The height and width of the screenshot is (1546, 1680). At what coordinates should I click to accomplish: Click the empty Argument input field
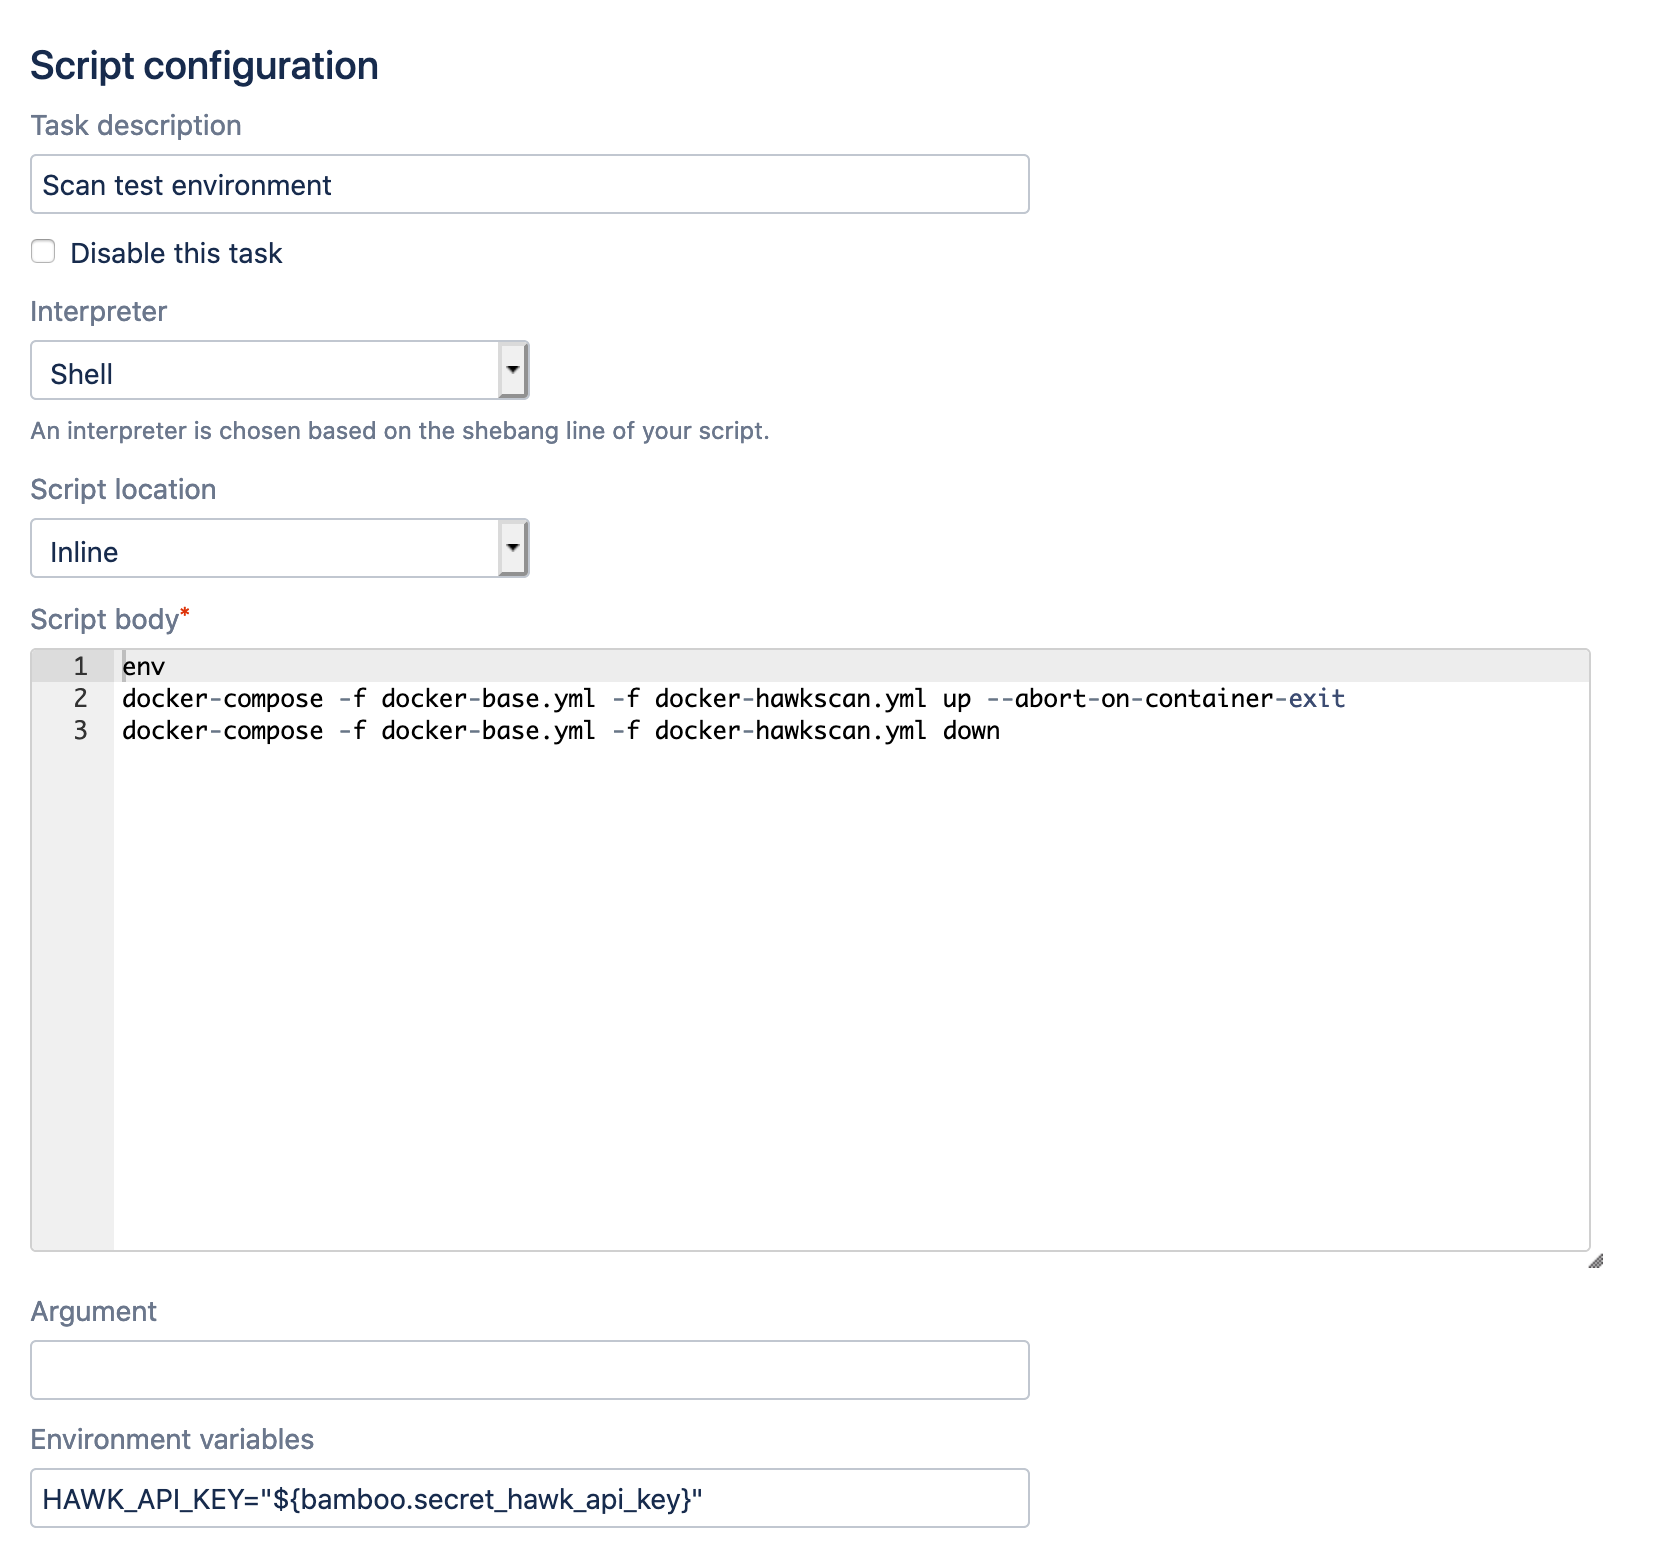529,1369
